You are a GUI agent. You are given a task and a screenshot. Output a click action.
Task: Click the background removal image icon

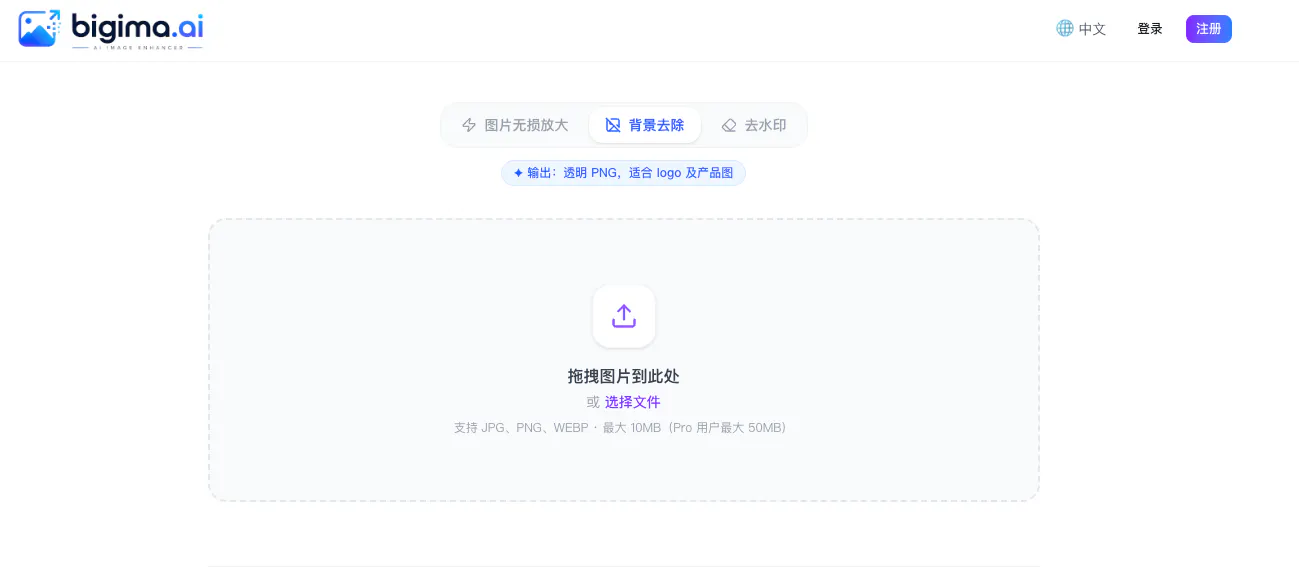click(613, 125)
